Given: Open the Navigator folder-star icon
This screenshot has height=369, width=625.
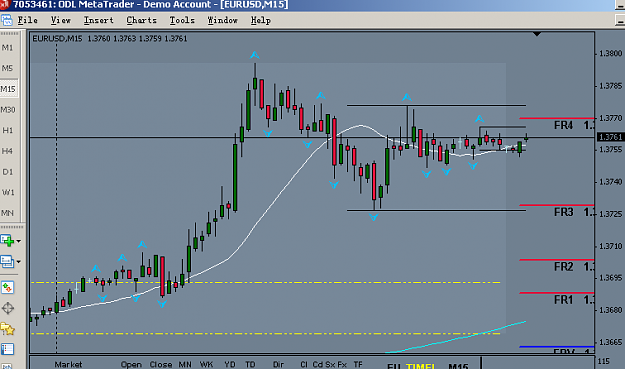Looking at the screenshot, I should tap(8, 329).
